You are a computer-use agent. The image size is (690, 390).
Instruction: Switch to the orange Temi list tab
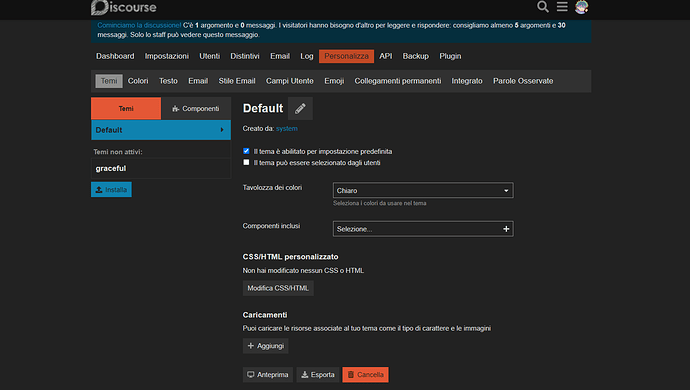point(126,108)
